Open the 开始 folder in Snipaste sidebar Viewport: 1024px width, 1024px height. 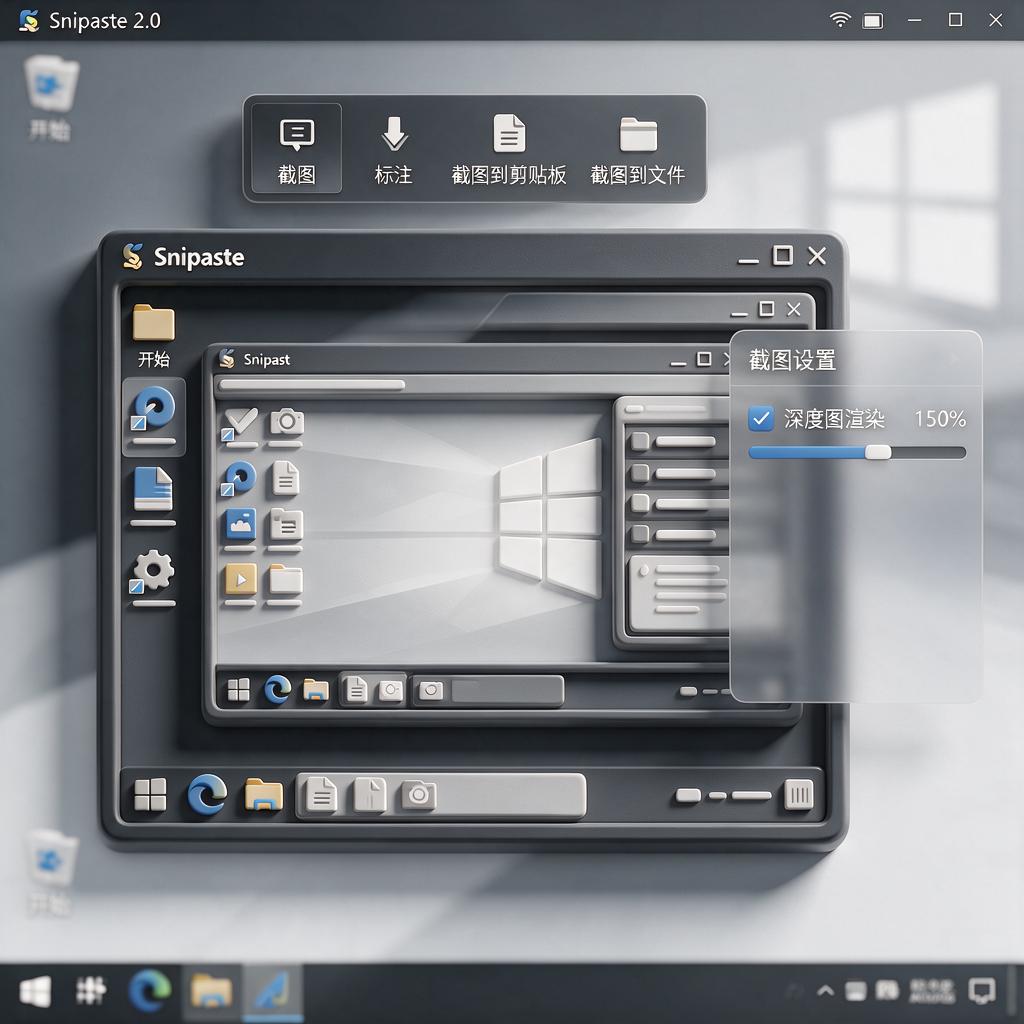153,336
